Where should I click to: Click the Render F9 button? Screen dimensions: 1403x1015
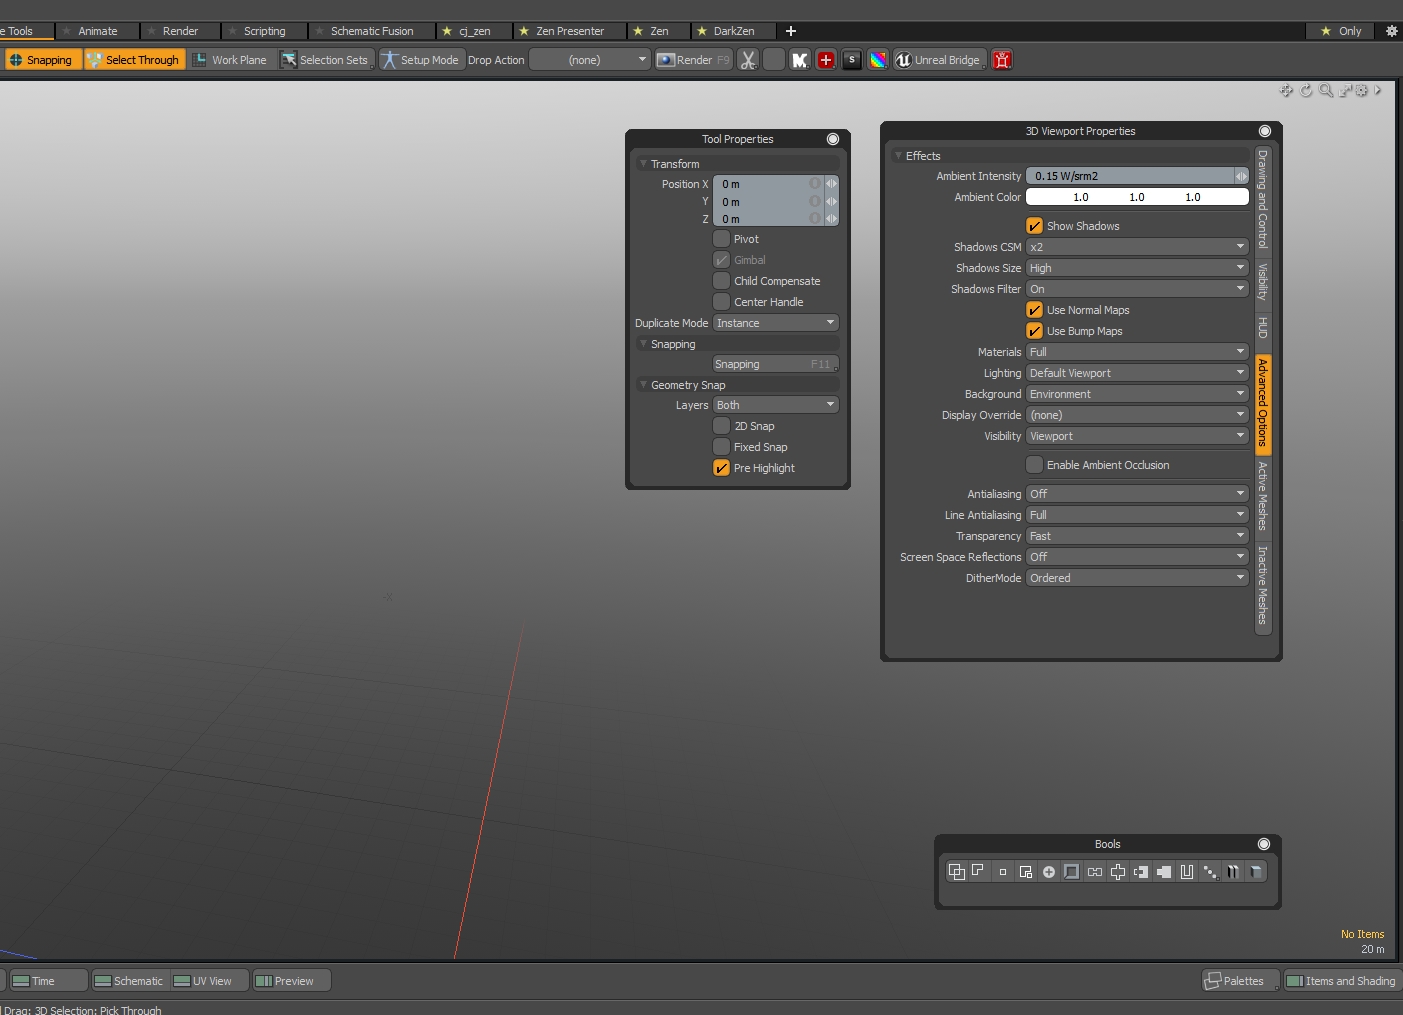(x=694, y=60)
